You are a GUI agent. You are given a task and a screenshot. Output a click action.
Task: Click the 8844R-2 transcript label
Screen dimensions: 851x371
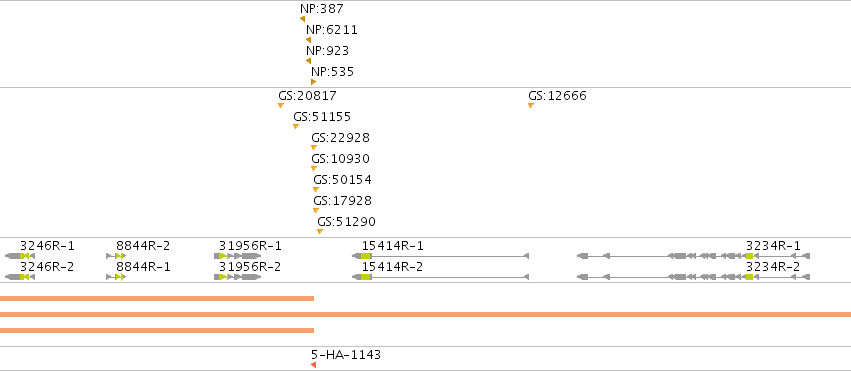[x=143, y=246]
